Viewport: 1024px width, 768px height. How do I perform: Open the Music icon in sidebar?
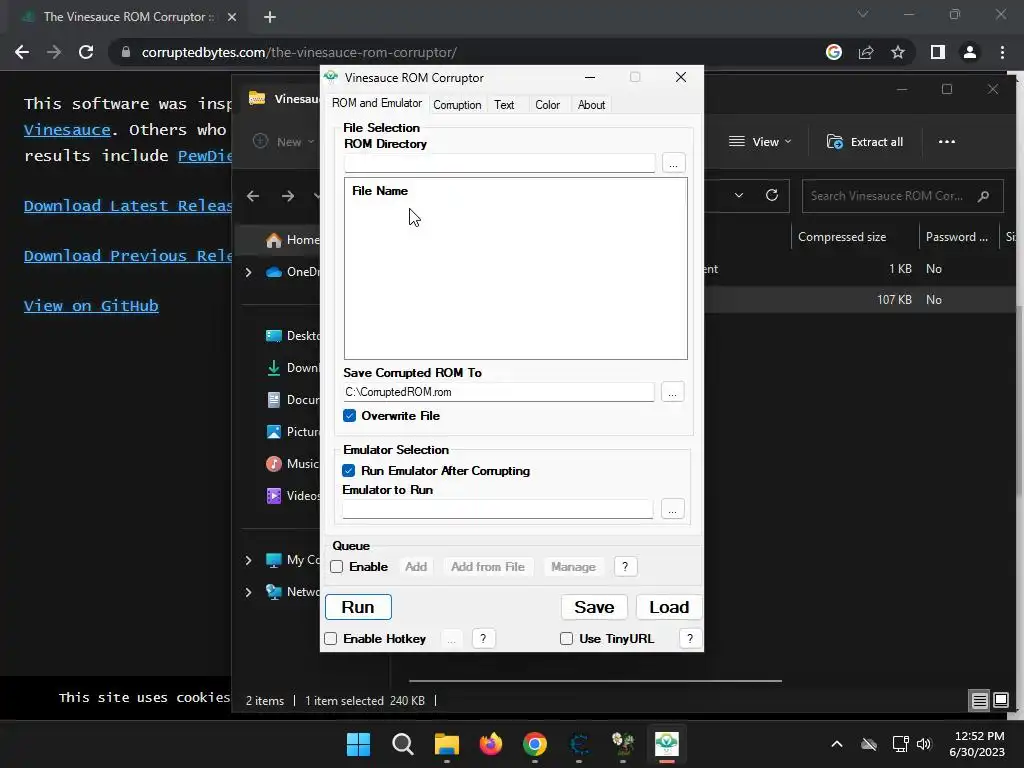click(x=274, y=464)
